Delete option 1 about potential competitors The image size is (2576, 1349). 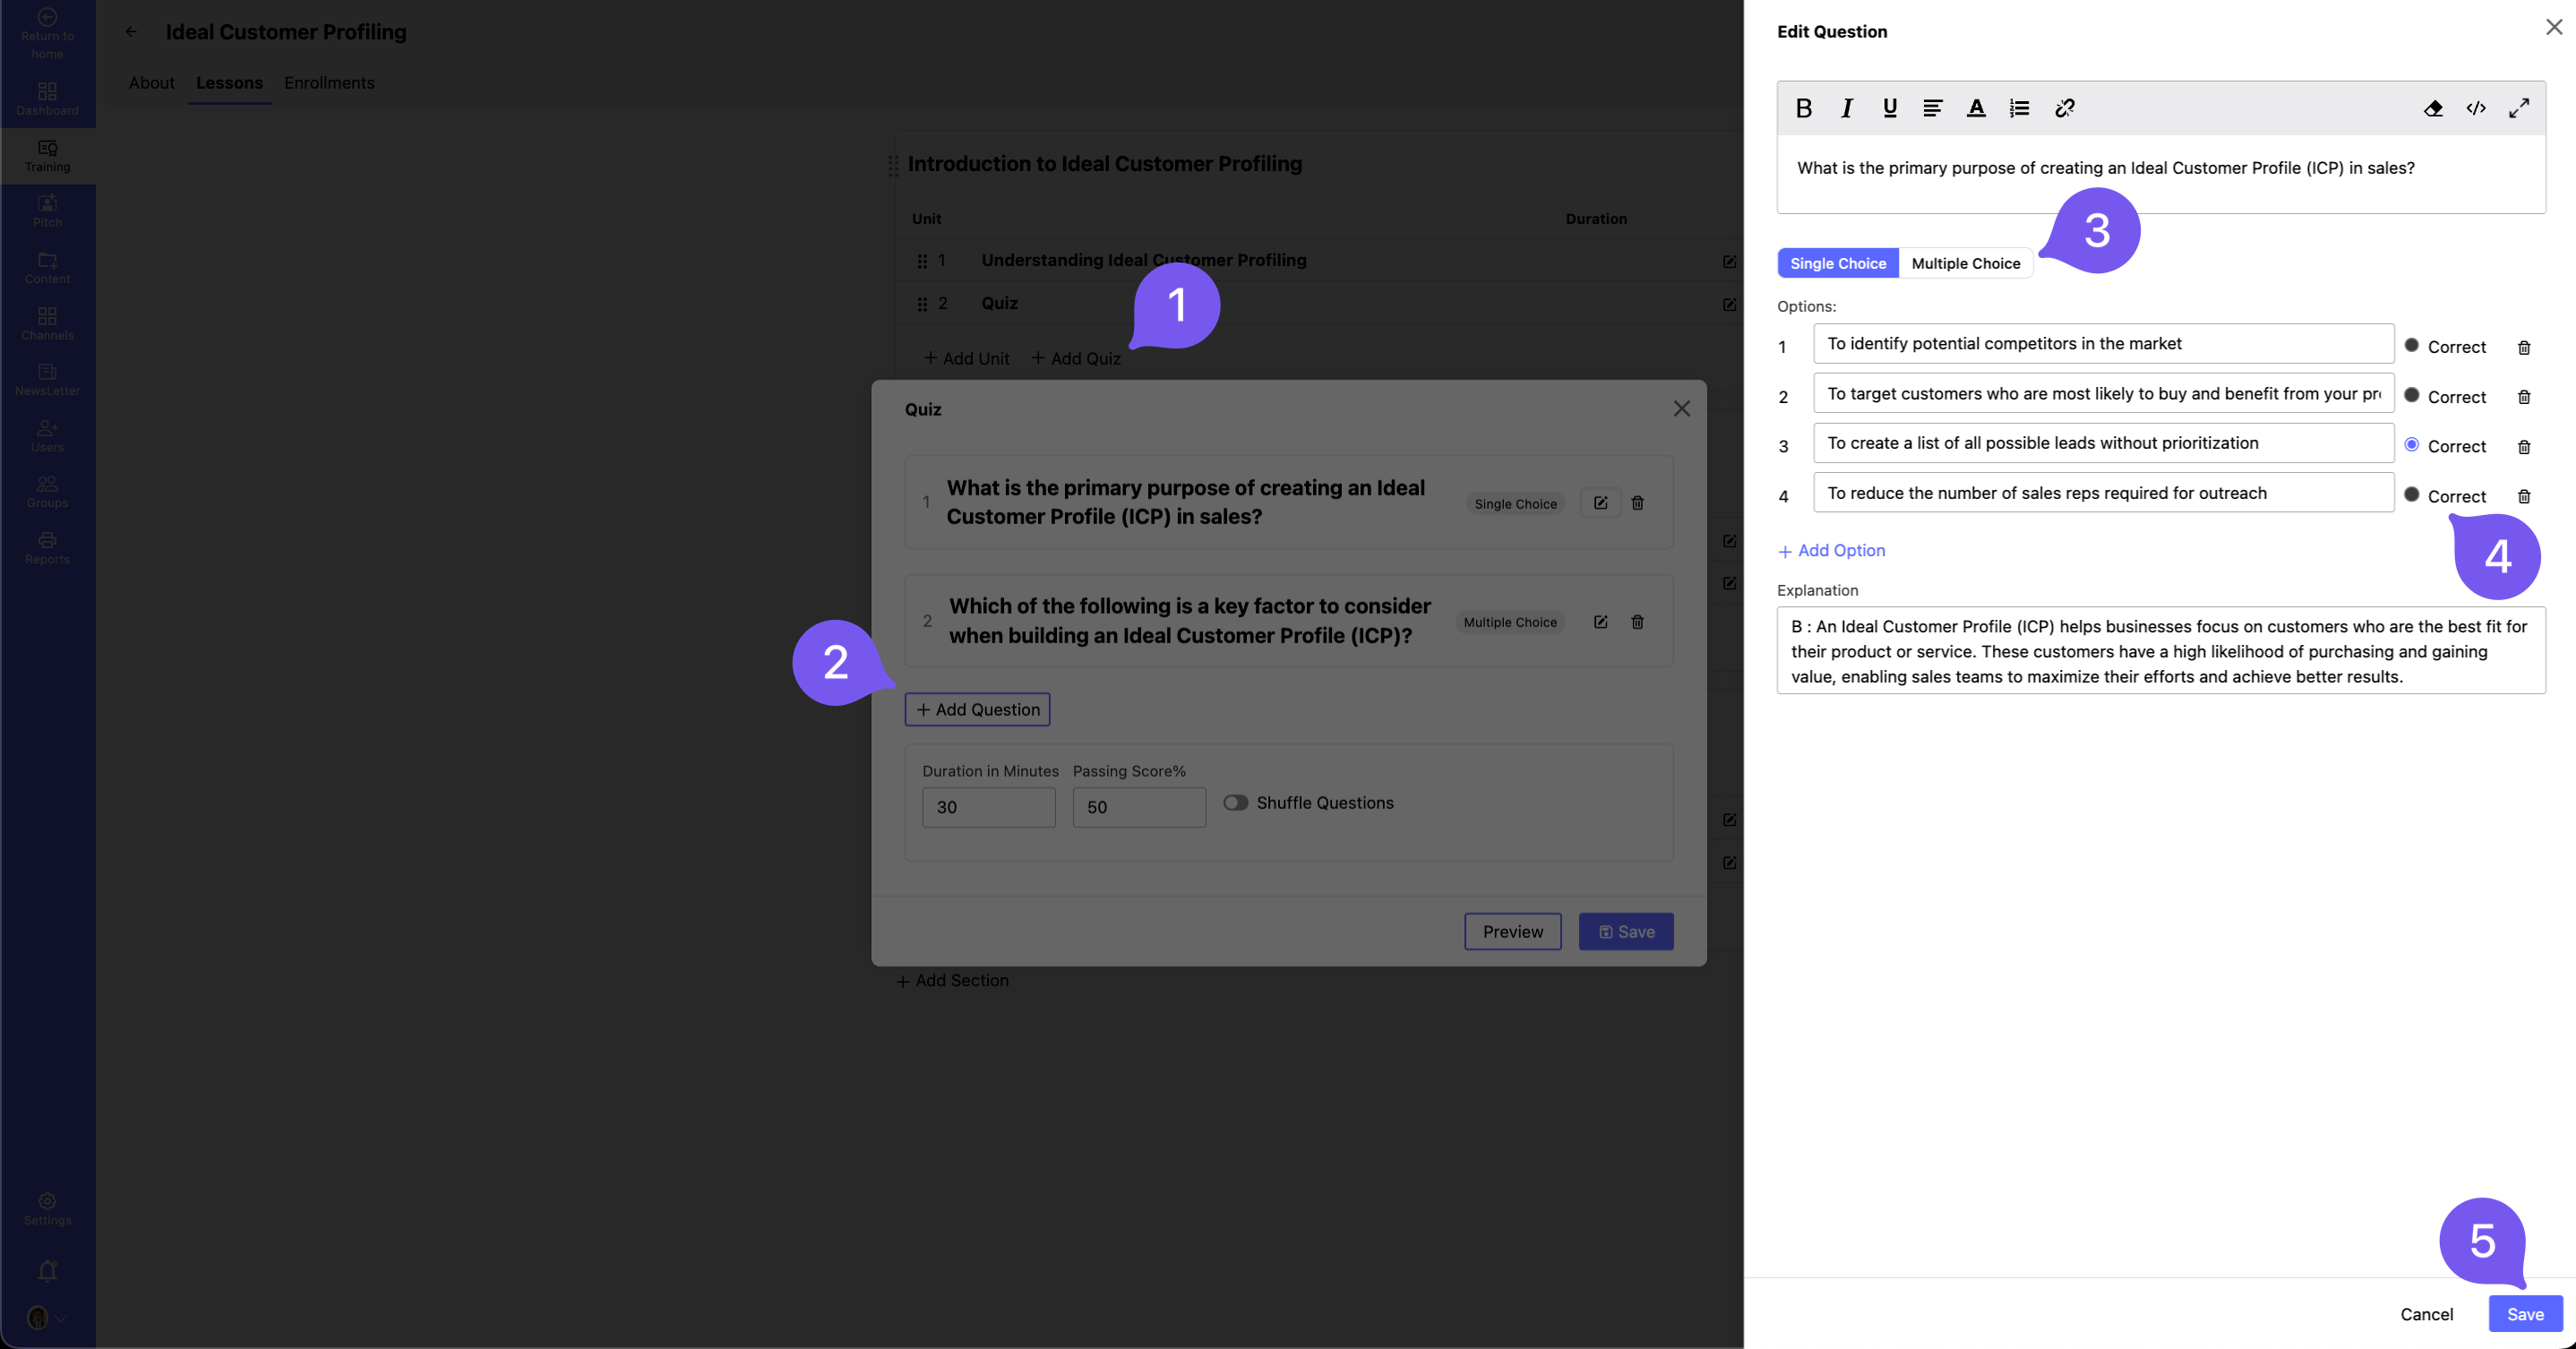2524,347
